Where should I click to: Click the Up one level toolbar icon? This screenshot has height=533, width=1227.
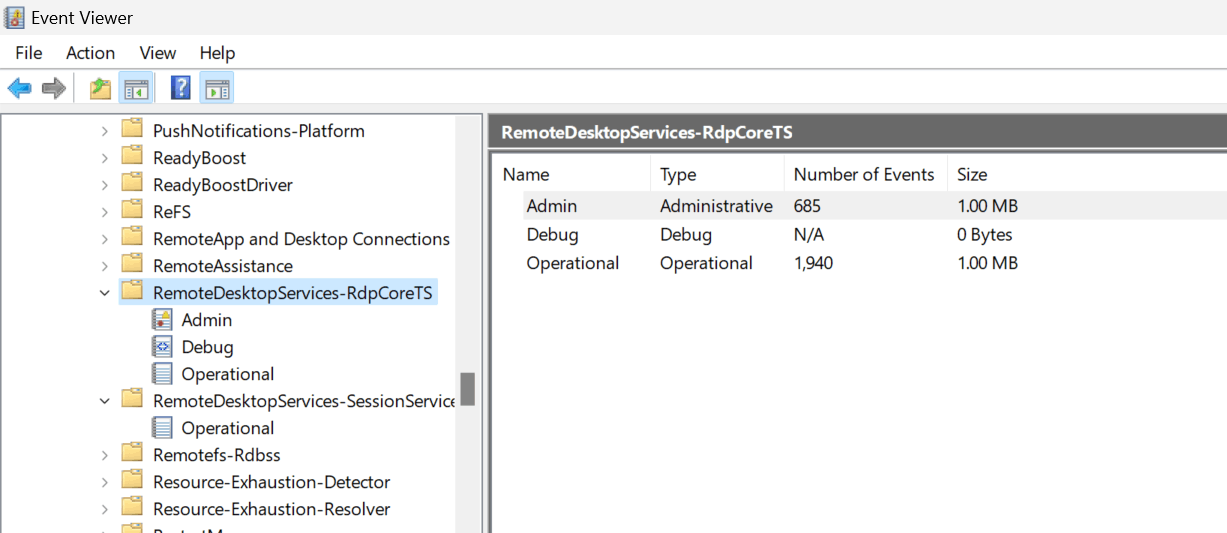(100, 88)
